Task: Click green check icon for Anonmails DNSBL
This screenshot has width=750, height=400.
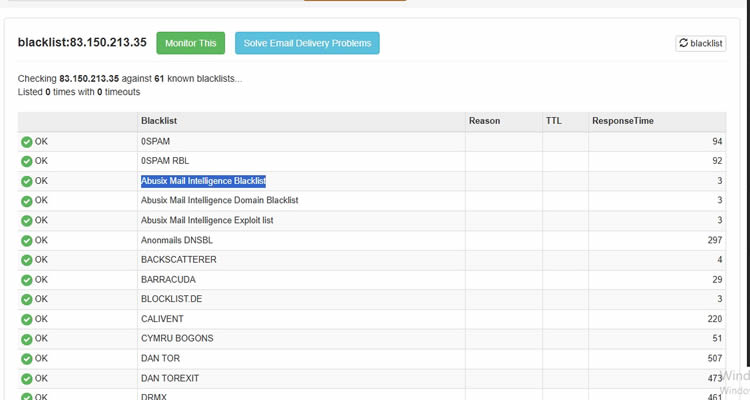Action: click(27, 240)
